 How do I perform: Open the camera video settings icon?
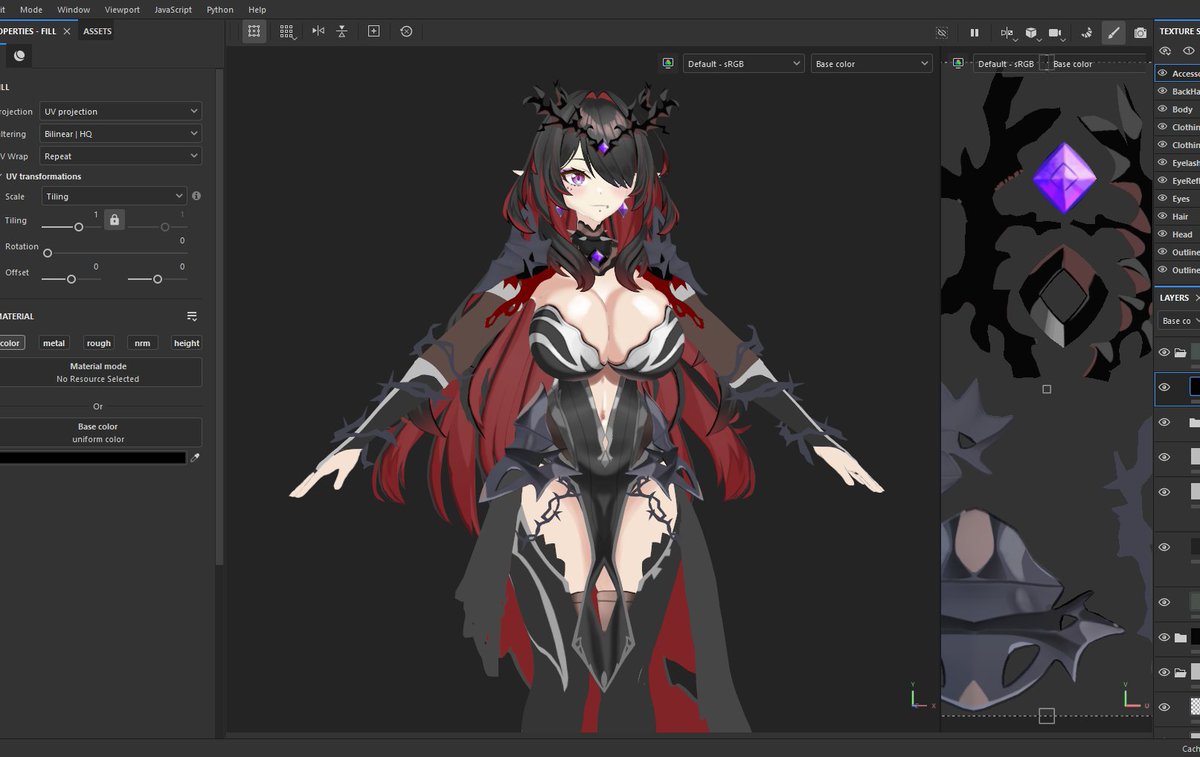coord(1056,33)
